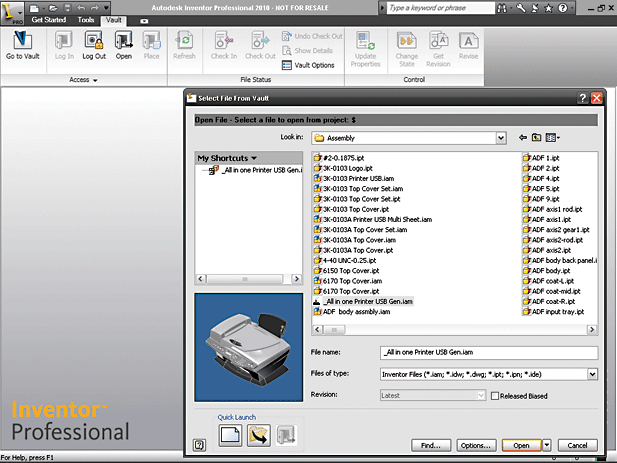Click the Open from Vault ribbon icon
Screen dimensions: 617x463
click(124, 41)
